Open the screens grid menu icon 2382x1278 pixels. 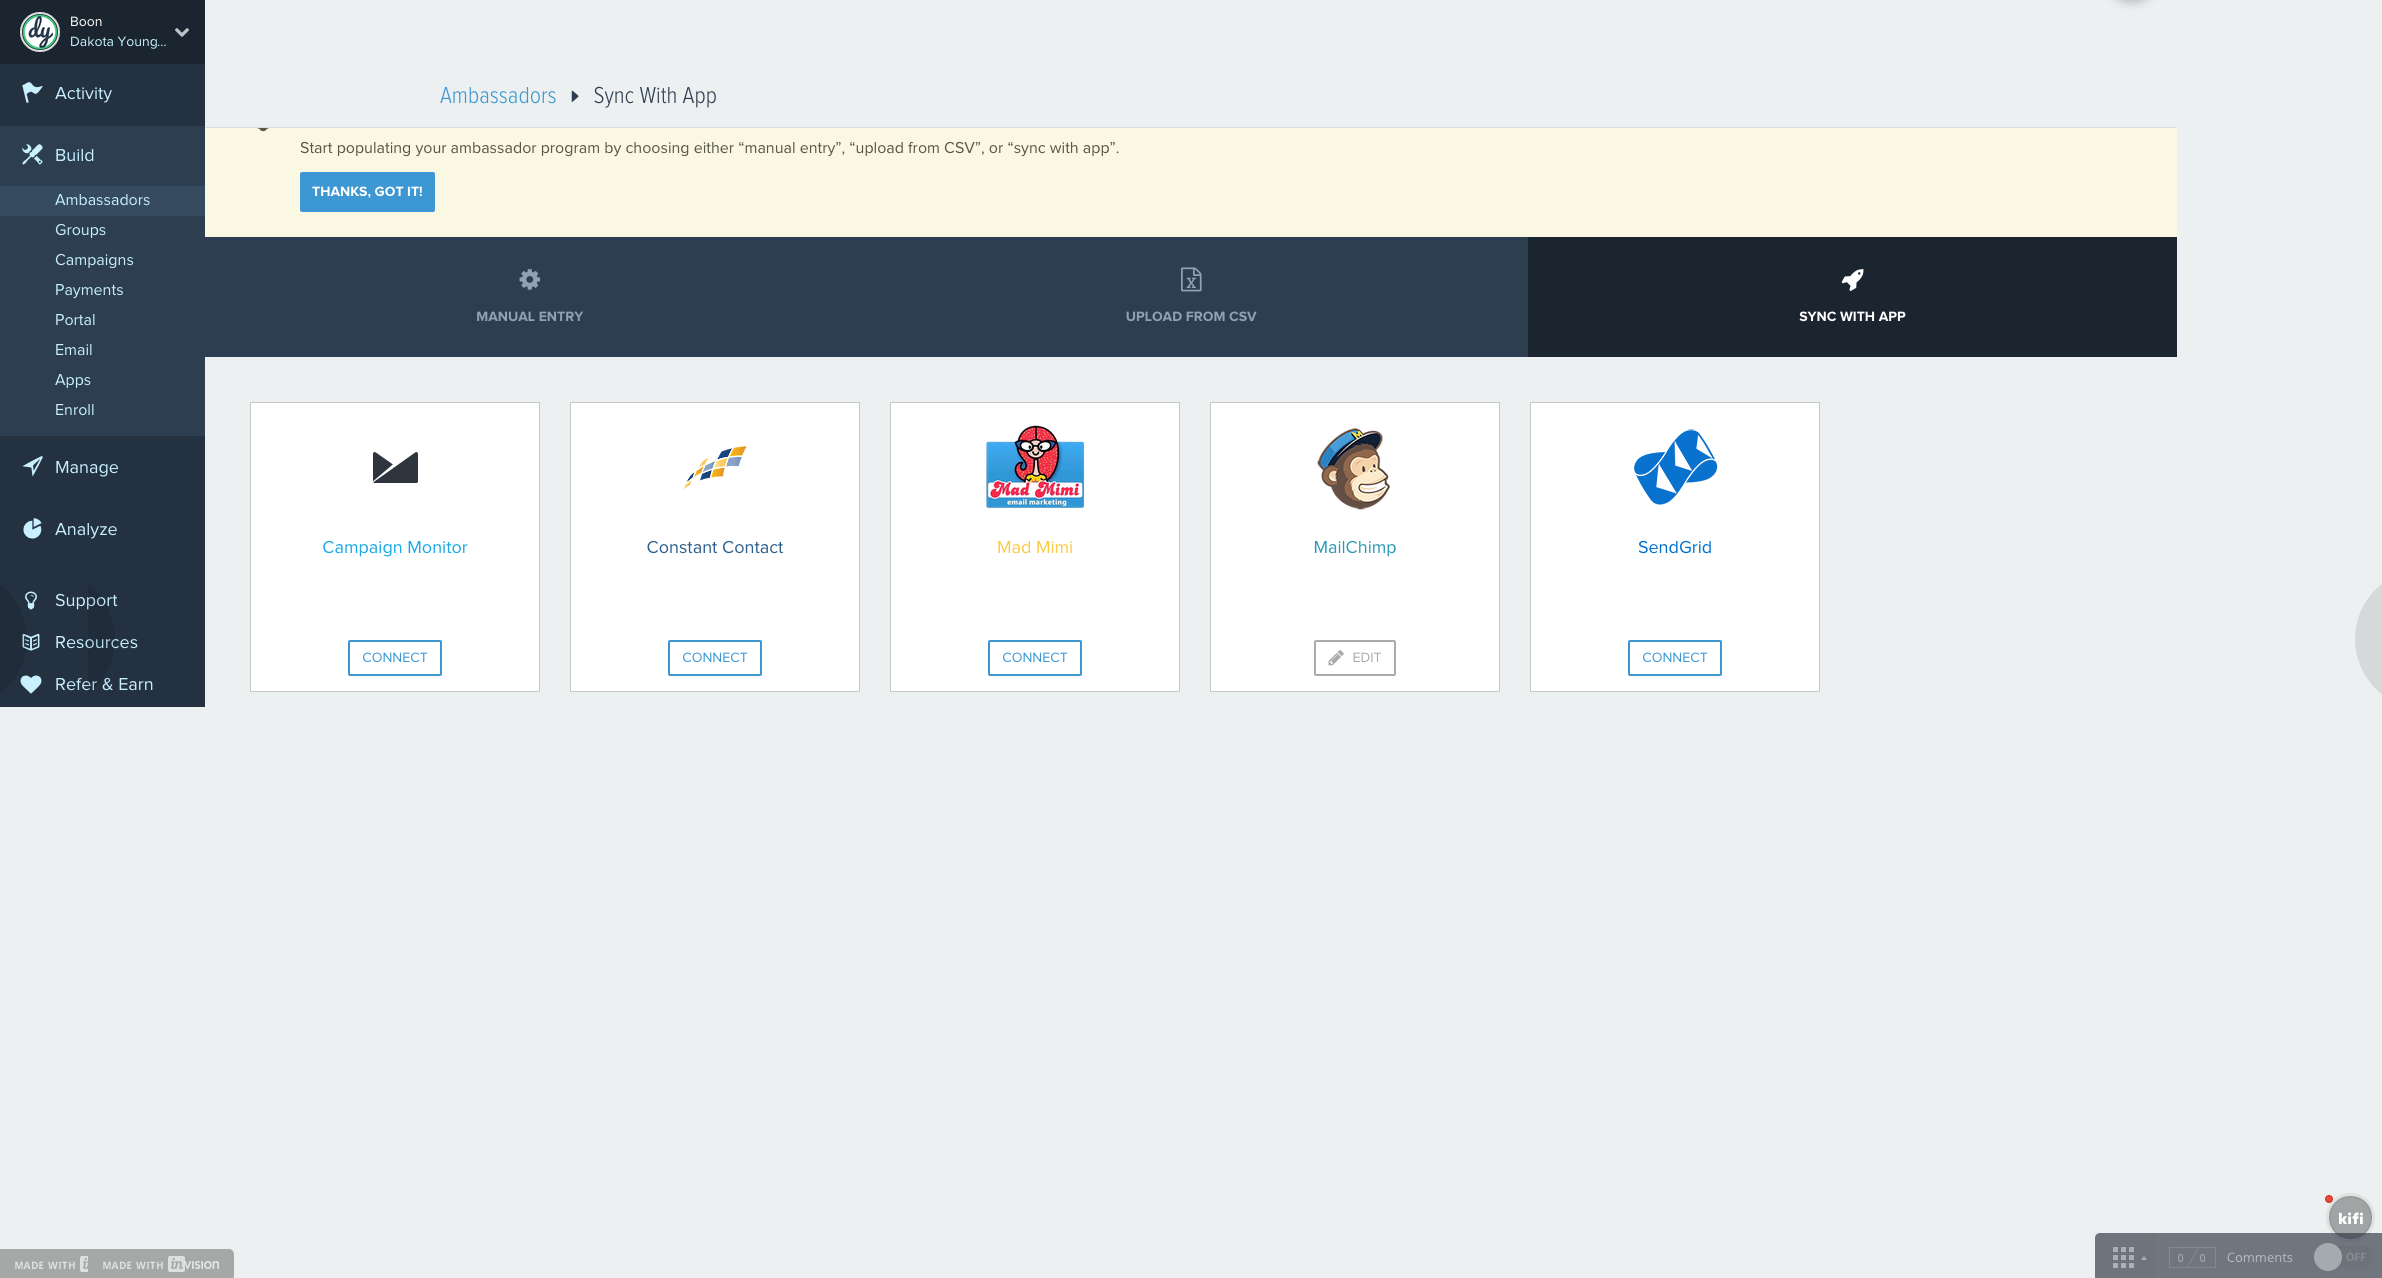click(x=2123, y=1257)
